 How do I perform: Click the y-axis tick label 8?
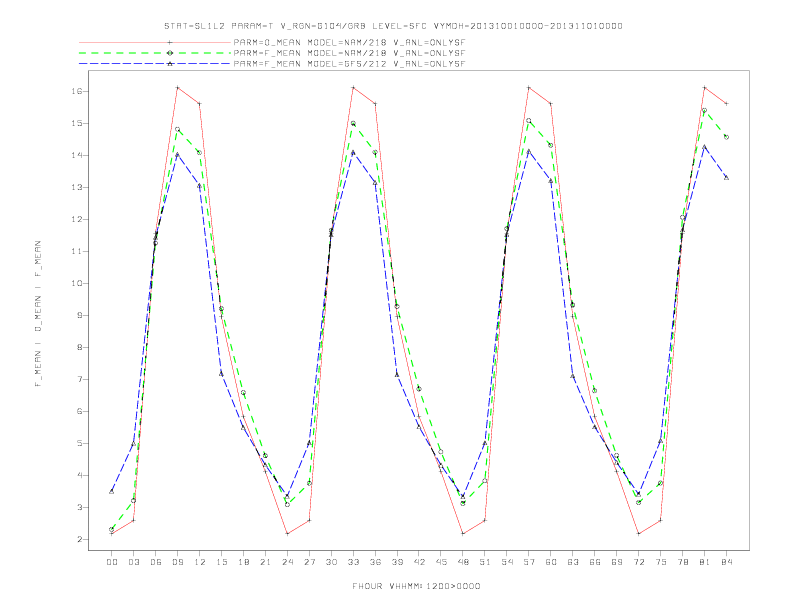coord(80,347)
